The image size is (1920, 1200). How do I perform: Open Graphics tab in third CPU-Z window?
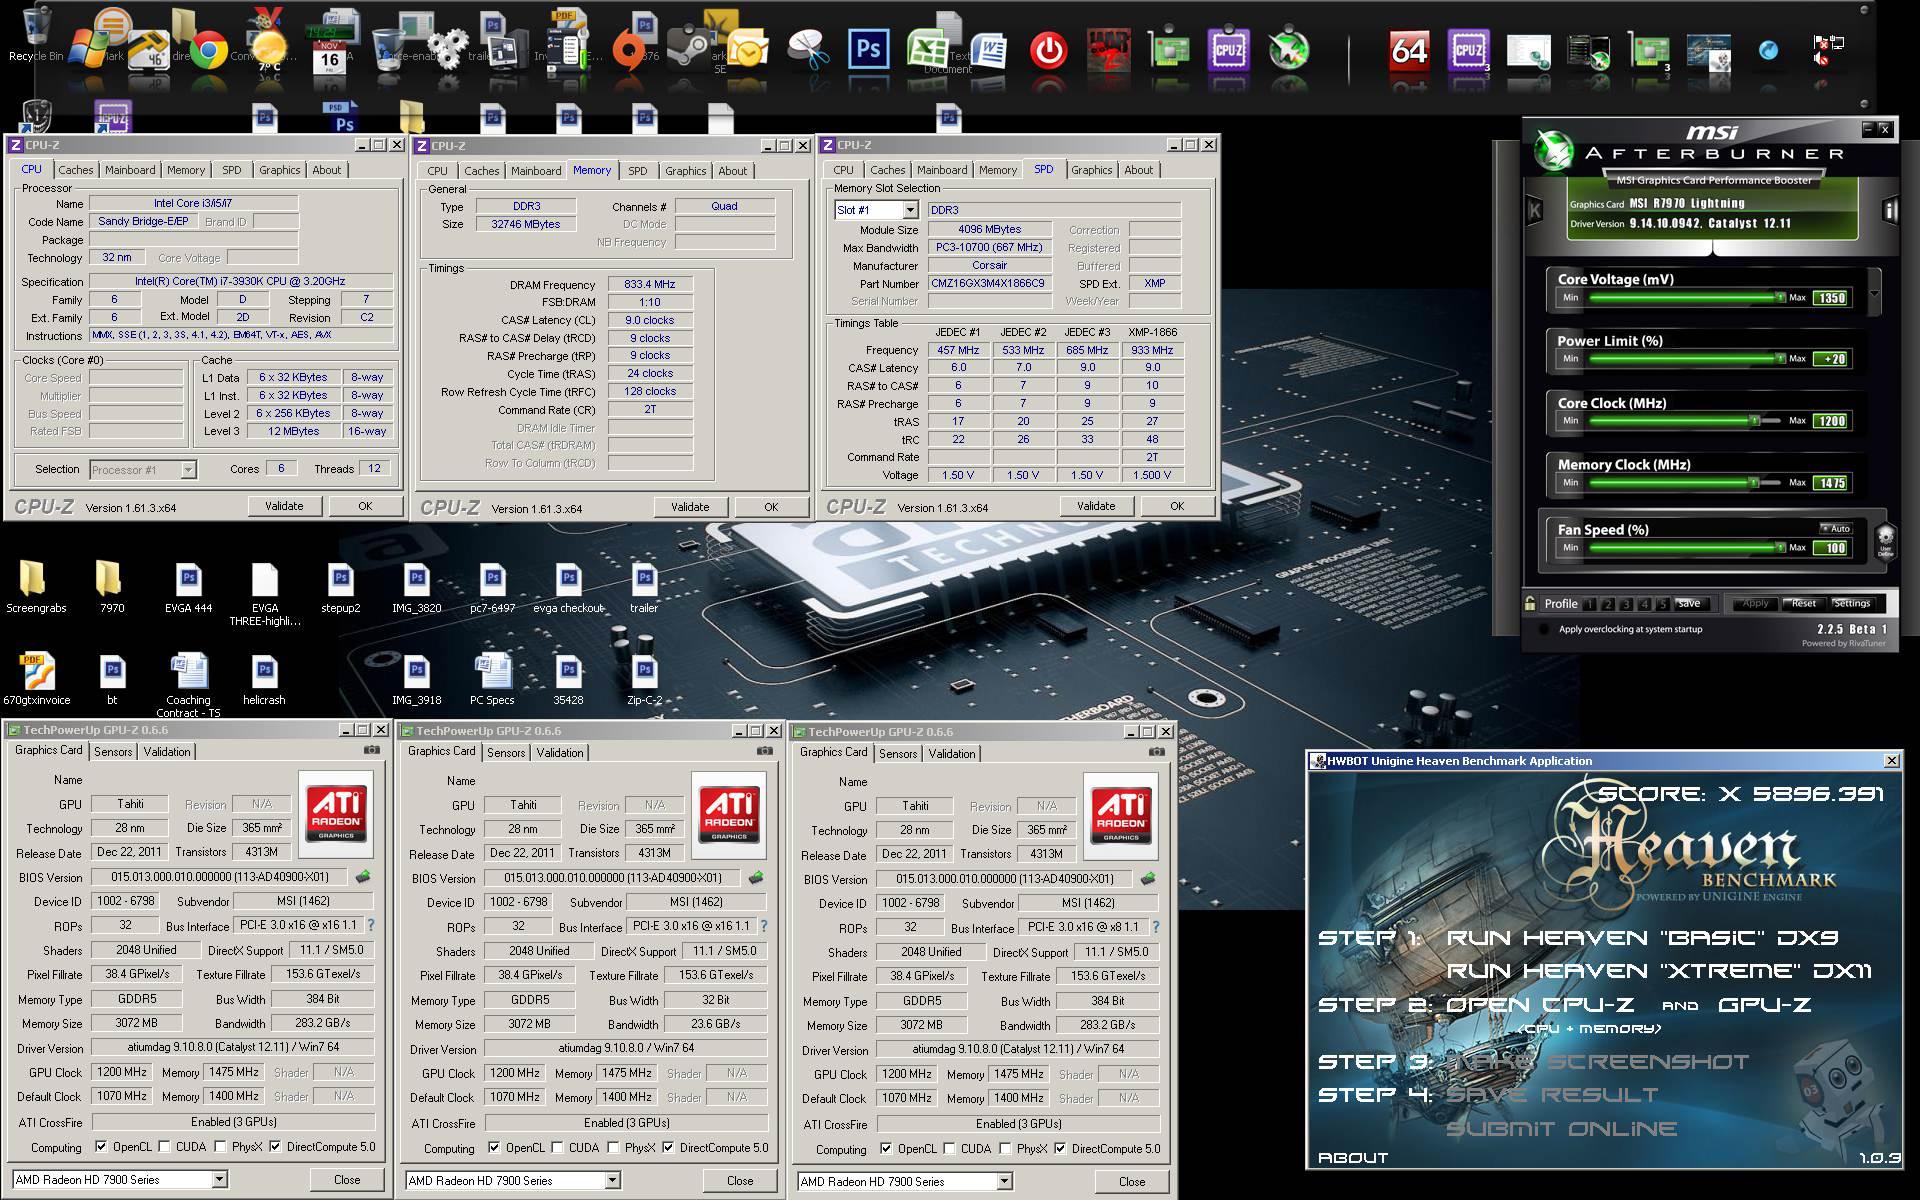tap(1091, 170)
